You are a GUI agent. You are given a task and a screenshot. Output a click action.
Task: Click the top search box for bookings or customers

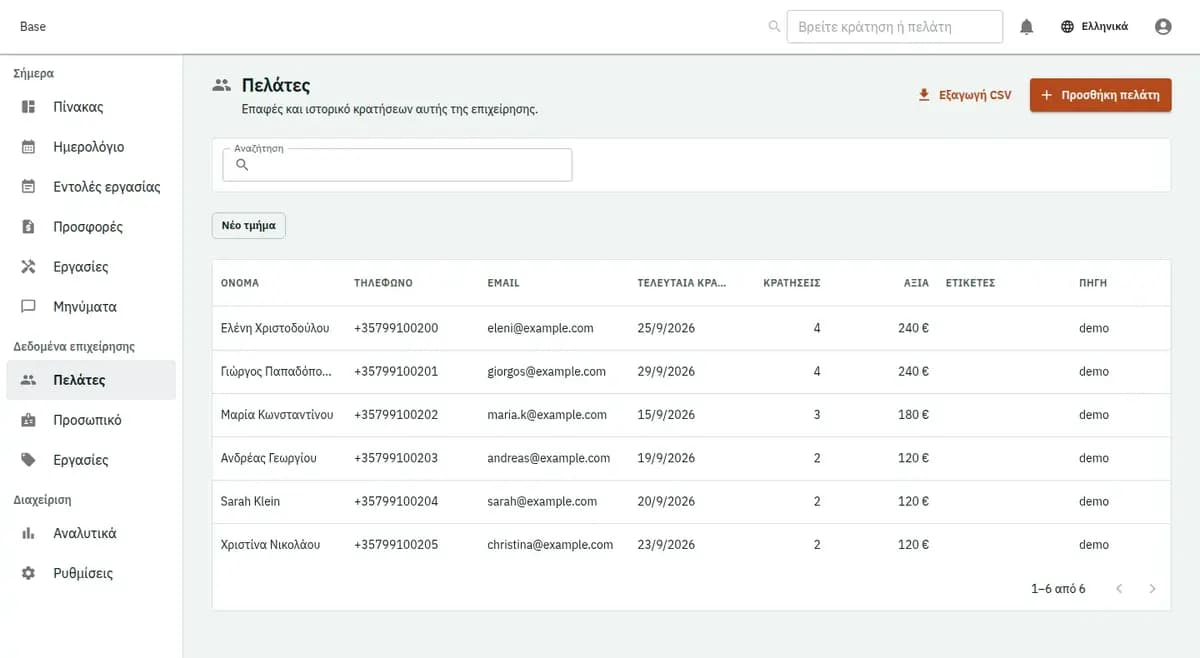[894, 27]
